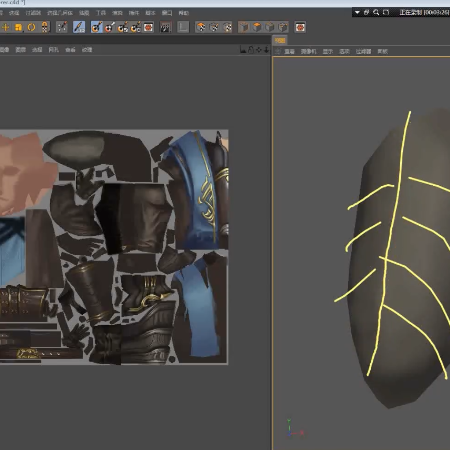Click the red icon at the toolbar's right end
Screen dimensions: 450x450
(x=300, y=27)
